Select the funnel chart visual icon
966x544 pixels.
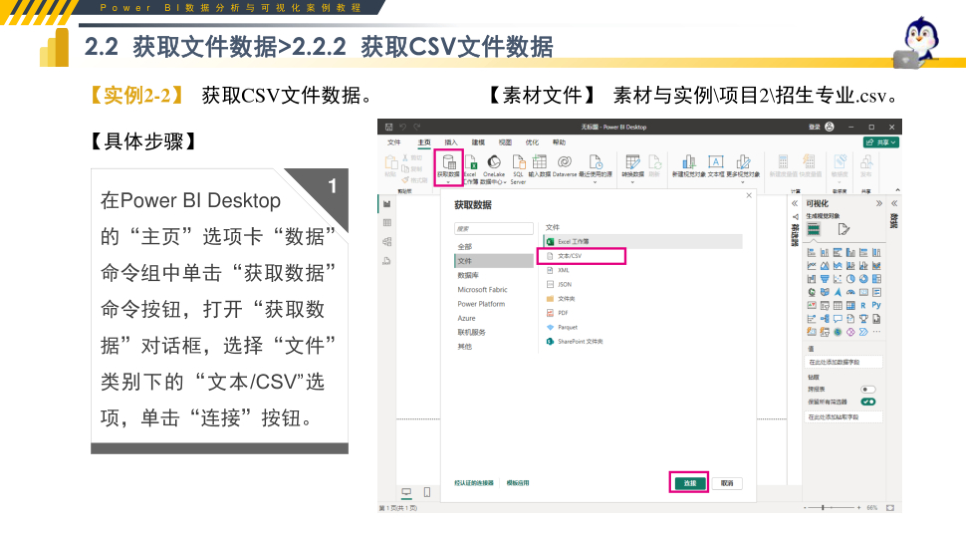pos(824,279)
